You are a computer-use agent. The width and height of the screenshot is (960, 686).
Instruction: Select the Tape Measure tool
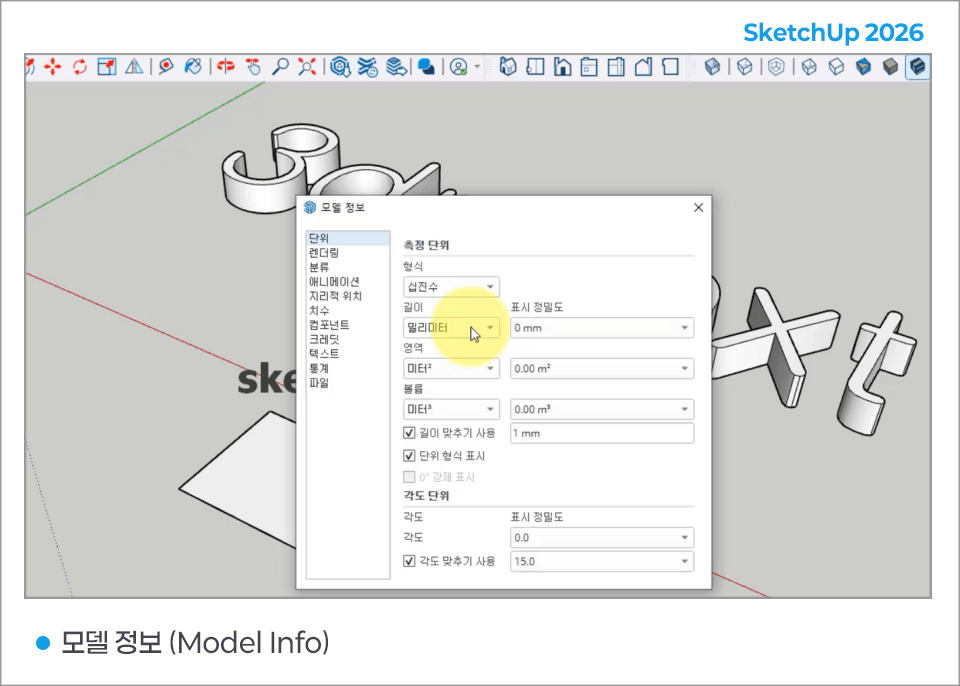166,66
